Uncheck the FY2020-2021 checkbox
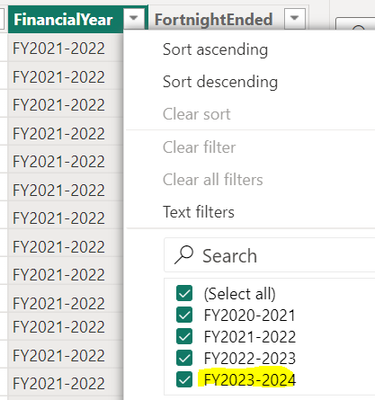This screenshot has height=400, width=375. click(184, 315)
